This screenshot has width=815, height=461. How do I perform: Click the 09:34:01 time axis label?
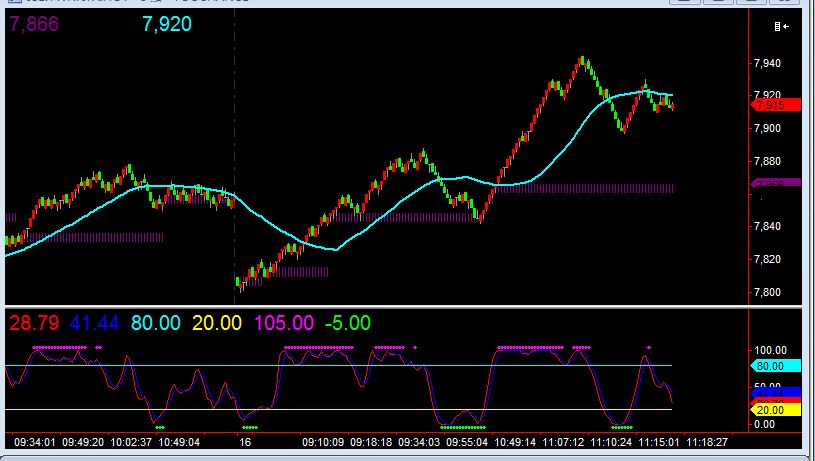(x=34, y=442)
